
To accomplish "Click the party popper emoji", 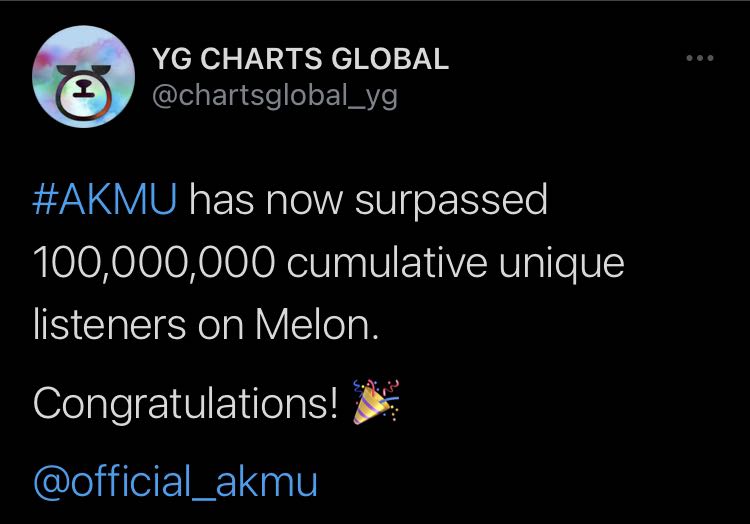I will point(377,403).
